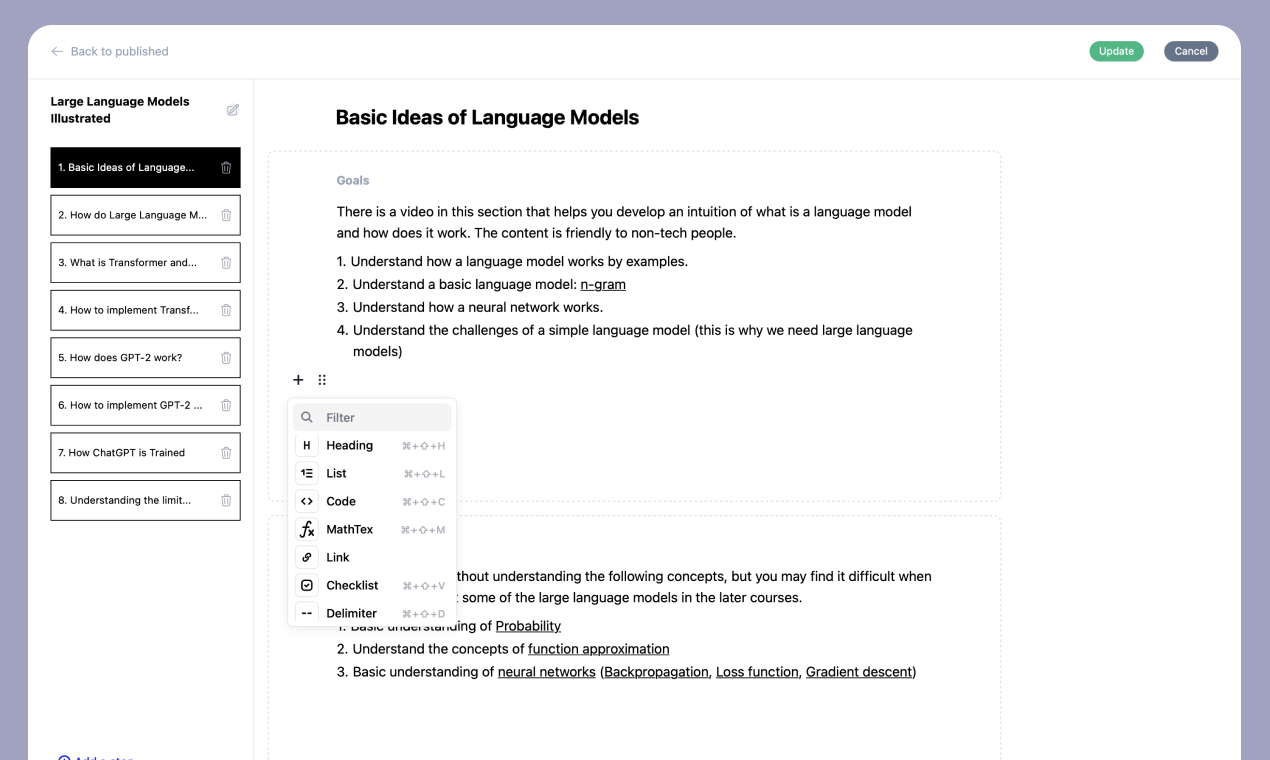Delete step 4 How to implement Transf
The width and height of the screenshot is (1270, 760).
pos(226,310)
